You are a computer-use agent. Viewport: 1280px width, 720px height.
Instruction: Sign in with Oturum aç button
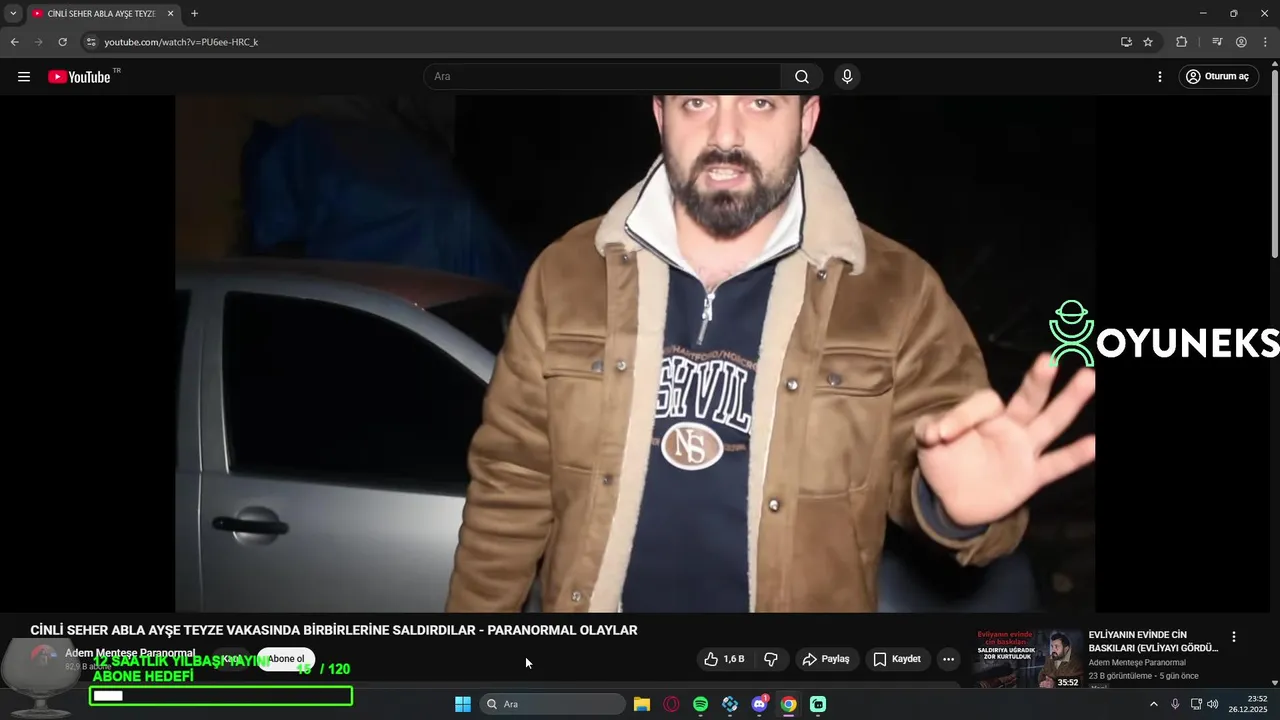[1217, 77]
